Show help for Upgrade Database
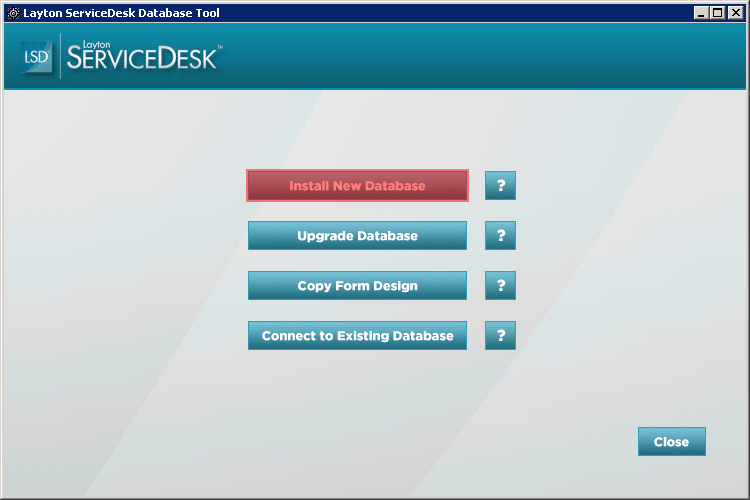 click(x=500, y=235)
